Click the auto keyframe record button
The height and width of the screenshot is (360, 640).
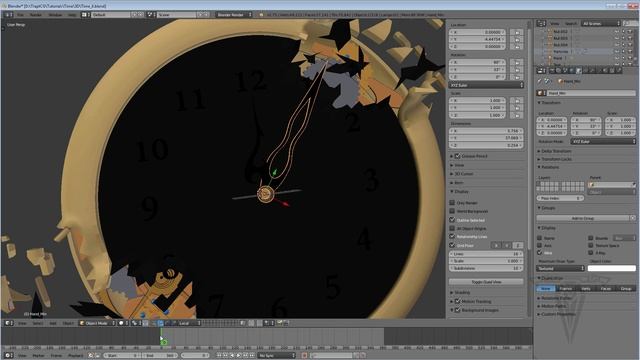[304, 356]
